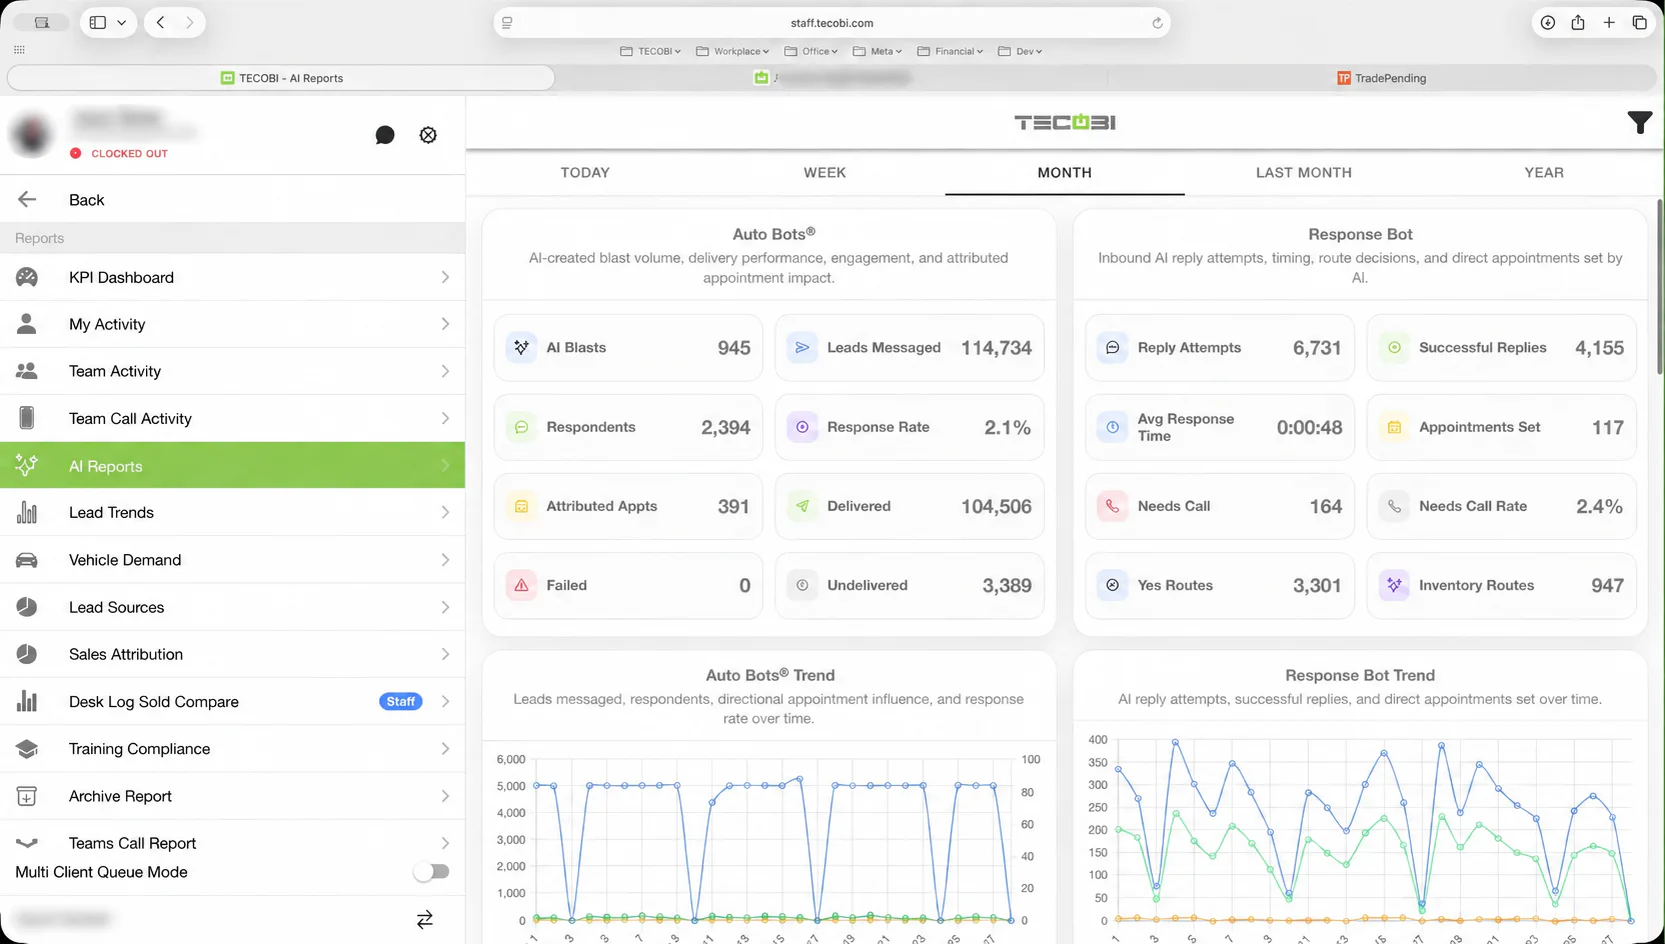Select the MONTH tab
This screenshot has height=944, width=1665.
click(x=1064, y=172)
